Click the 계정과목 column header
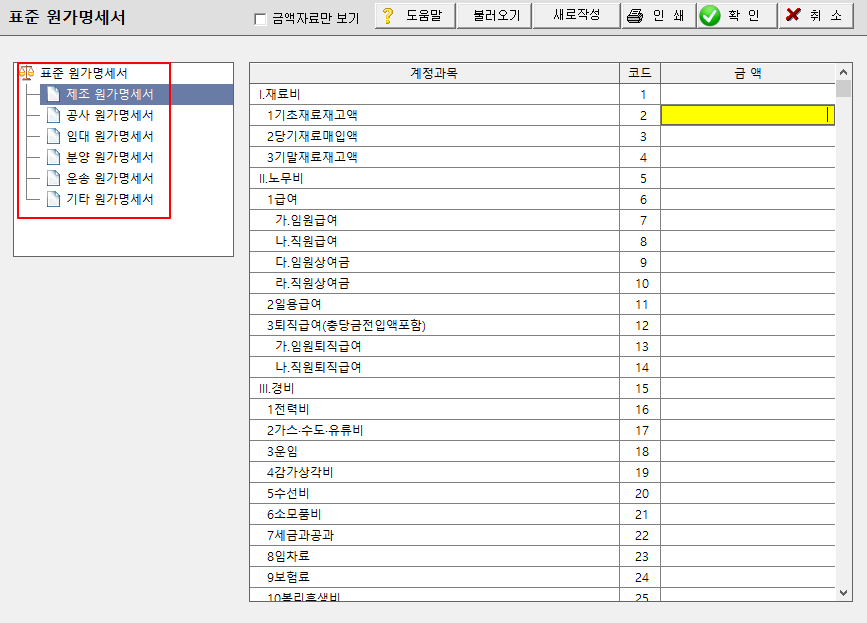This screenshot has width=867, height=623. (434, 73)
